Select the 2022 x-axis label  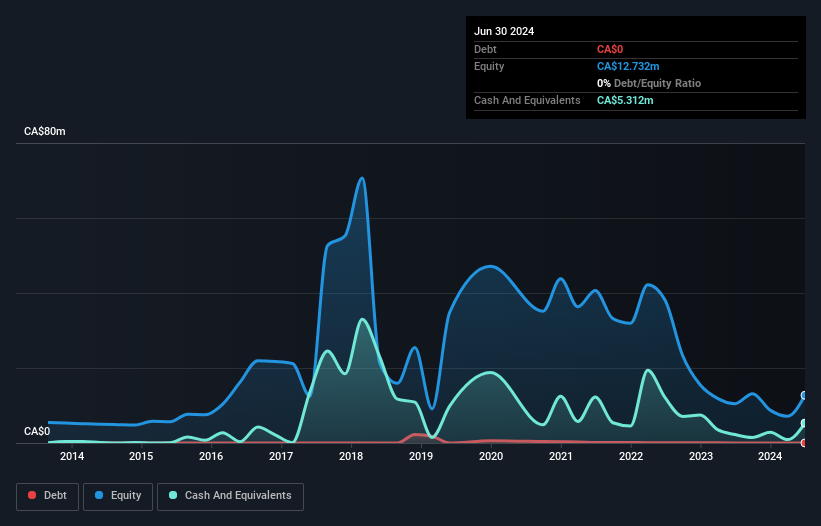coord(631,456)
